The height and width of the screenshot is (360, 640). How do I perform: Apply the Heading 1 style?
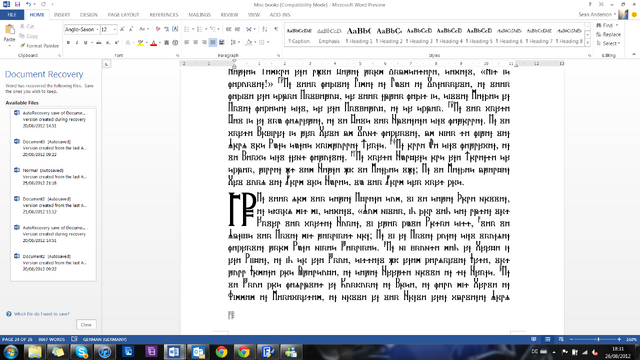coord(359,35)
